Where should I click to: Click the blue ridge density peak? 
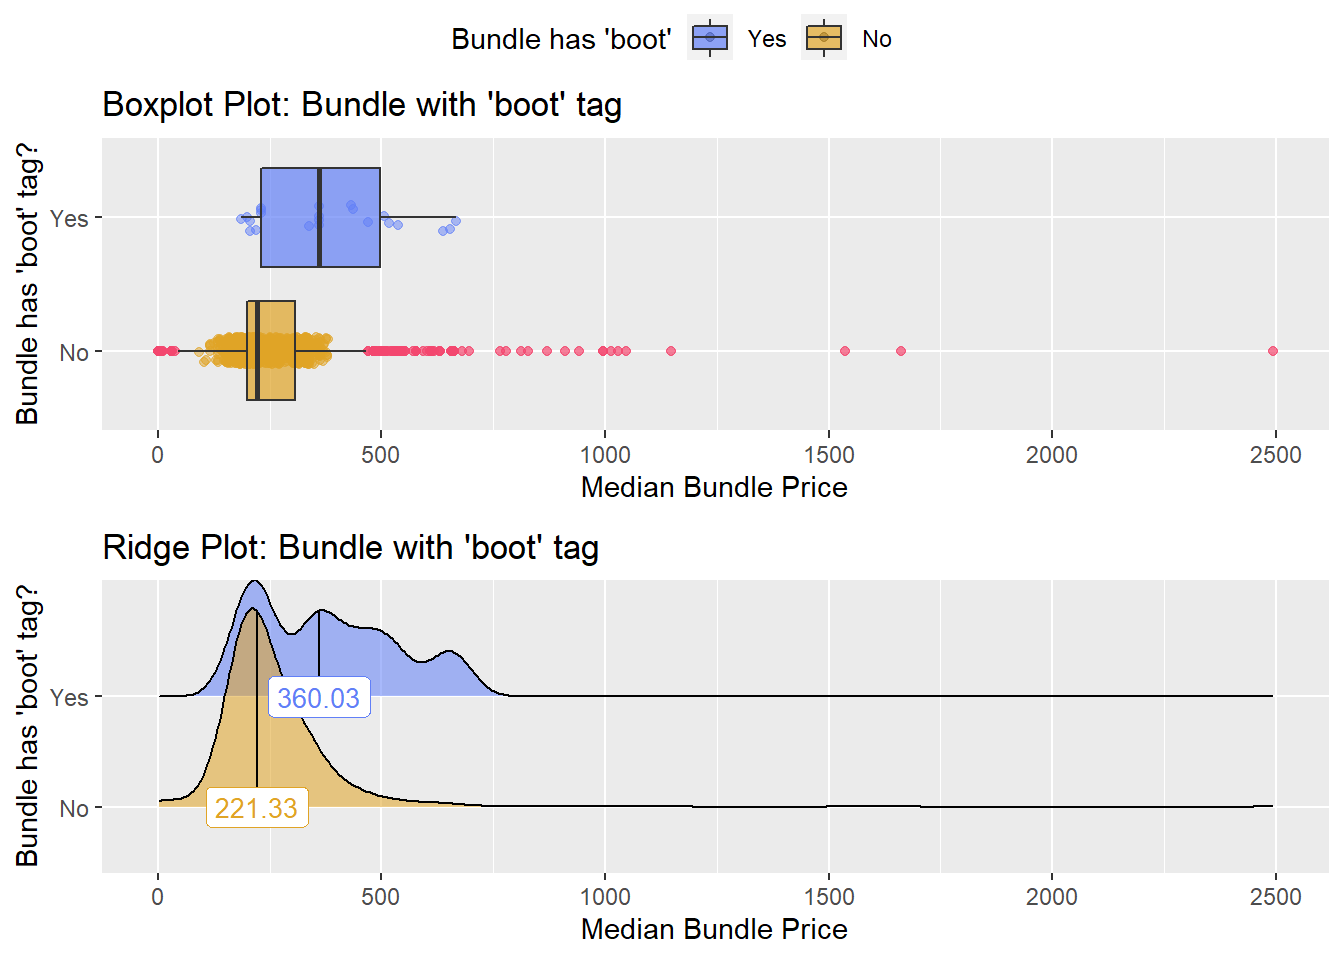(254, 584)
